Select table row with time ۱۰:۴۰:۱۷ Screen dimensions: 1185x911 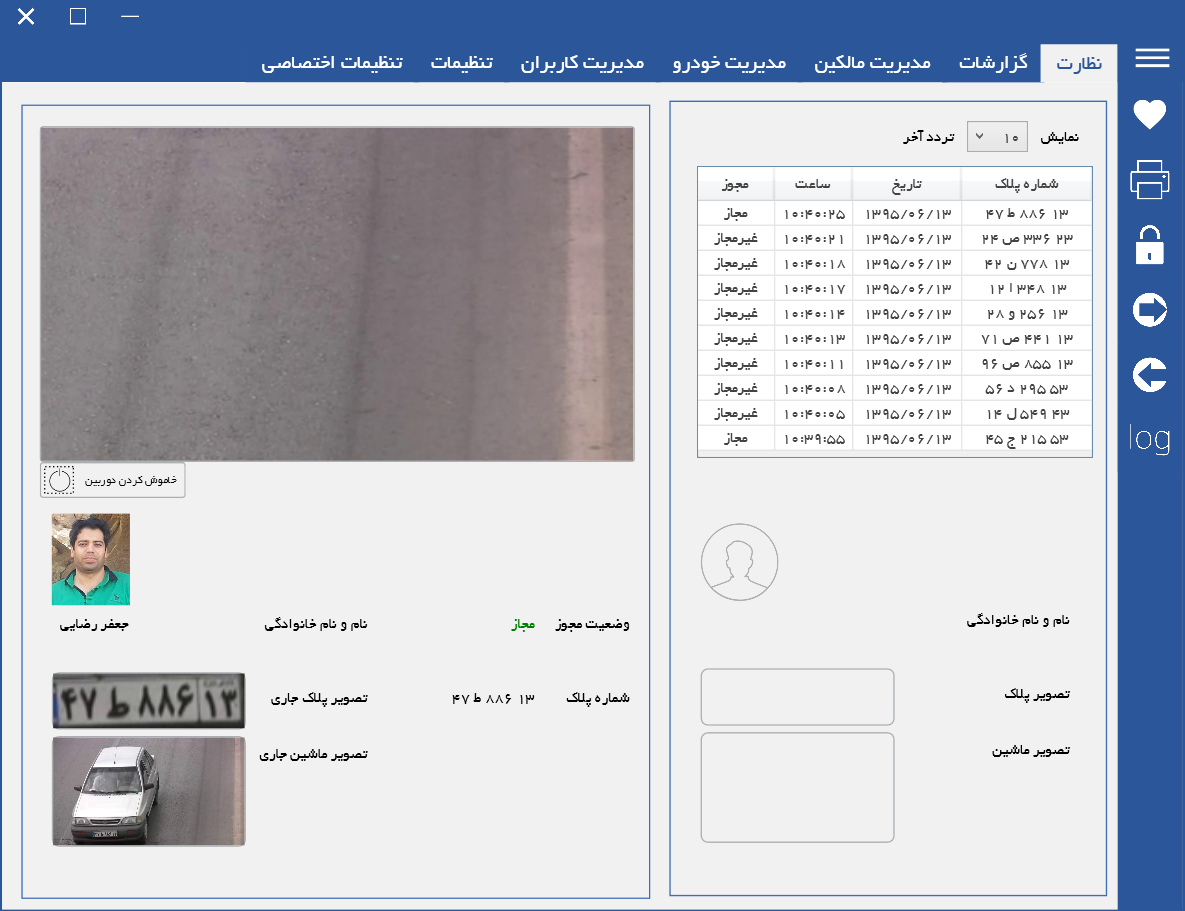tap(895, 288)
